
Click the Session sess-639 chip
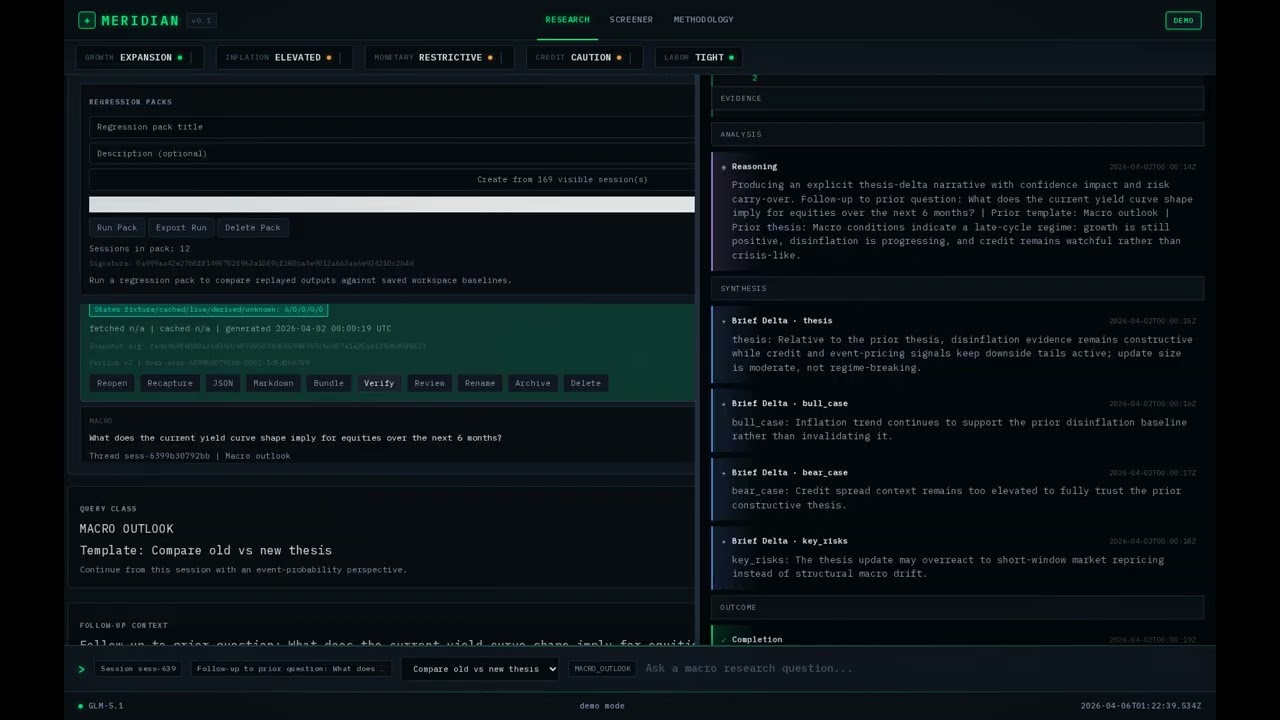click(x=138, y=669)
